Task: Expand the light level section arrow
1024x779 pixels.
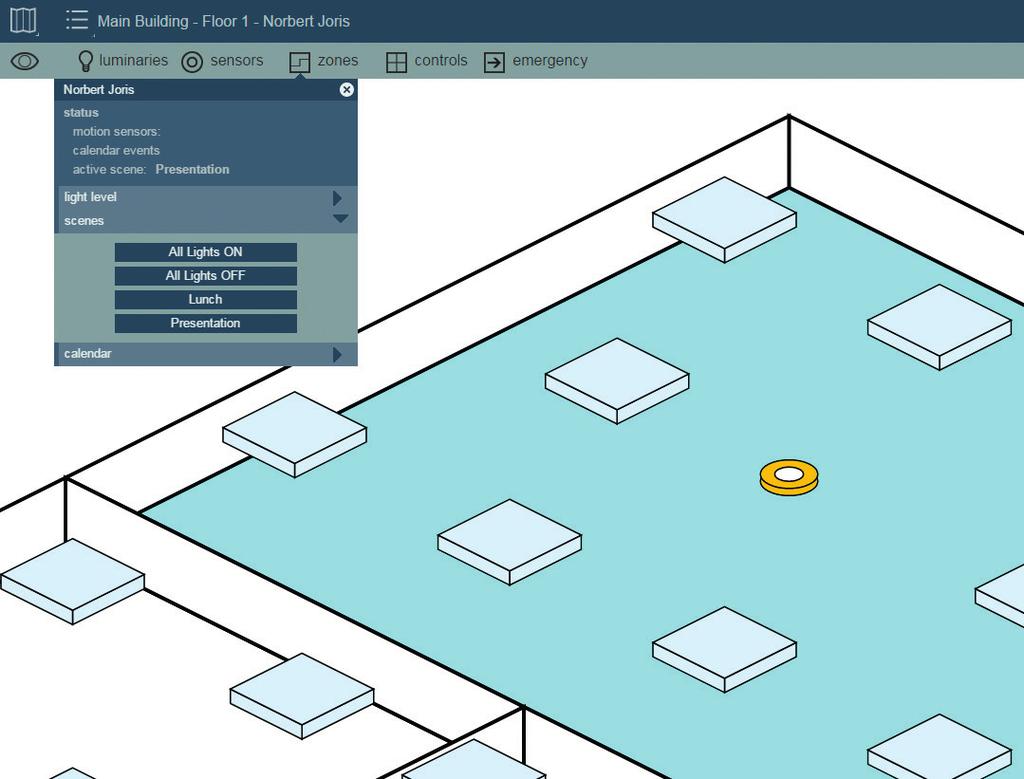Action: coord(337,197)
